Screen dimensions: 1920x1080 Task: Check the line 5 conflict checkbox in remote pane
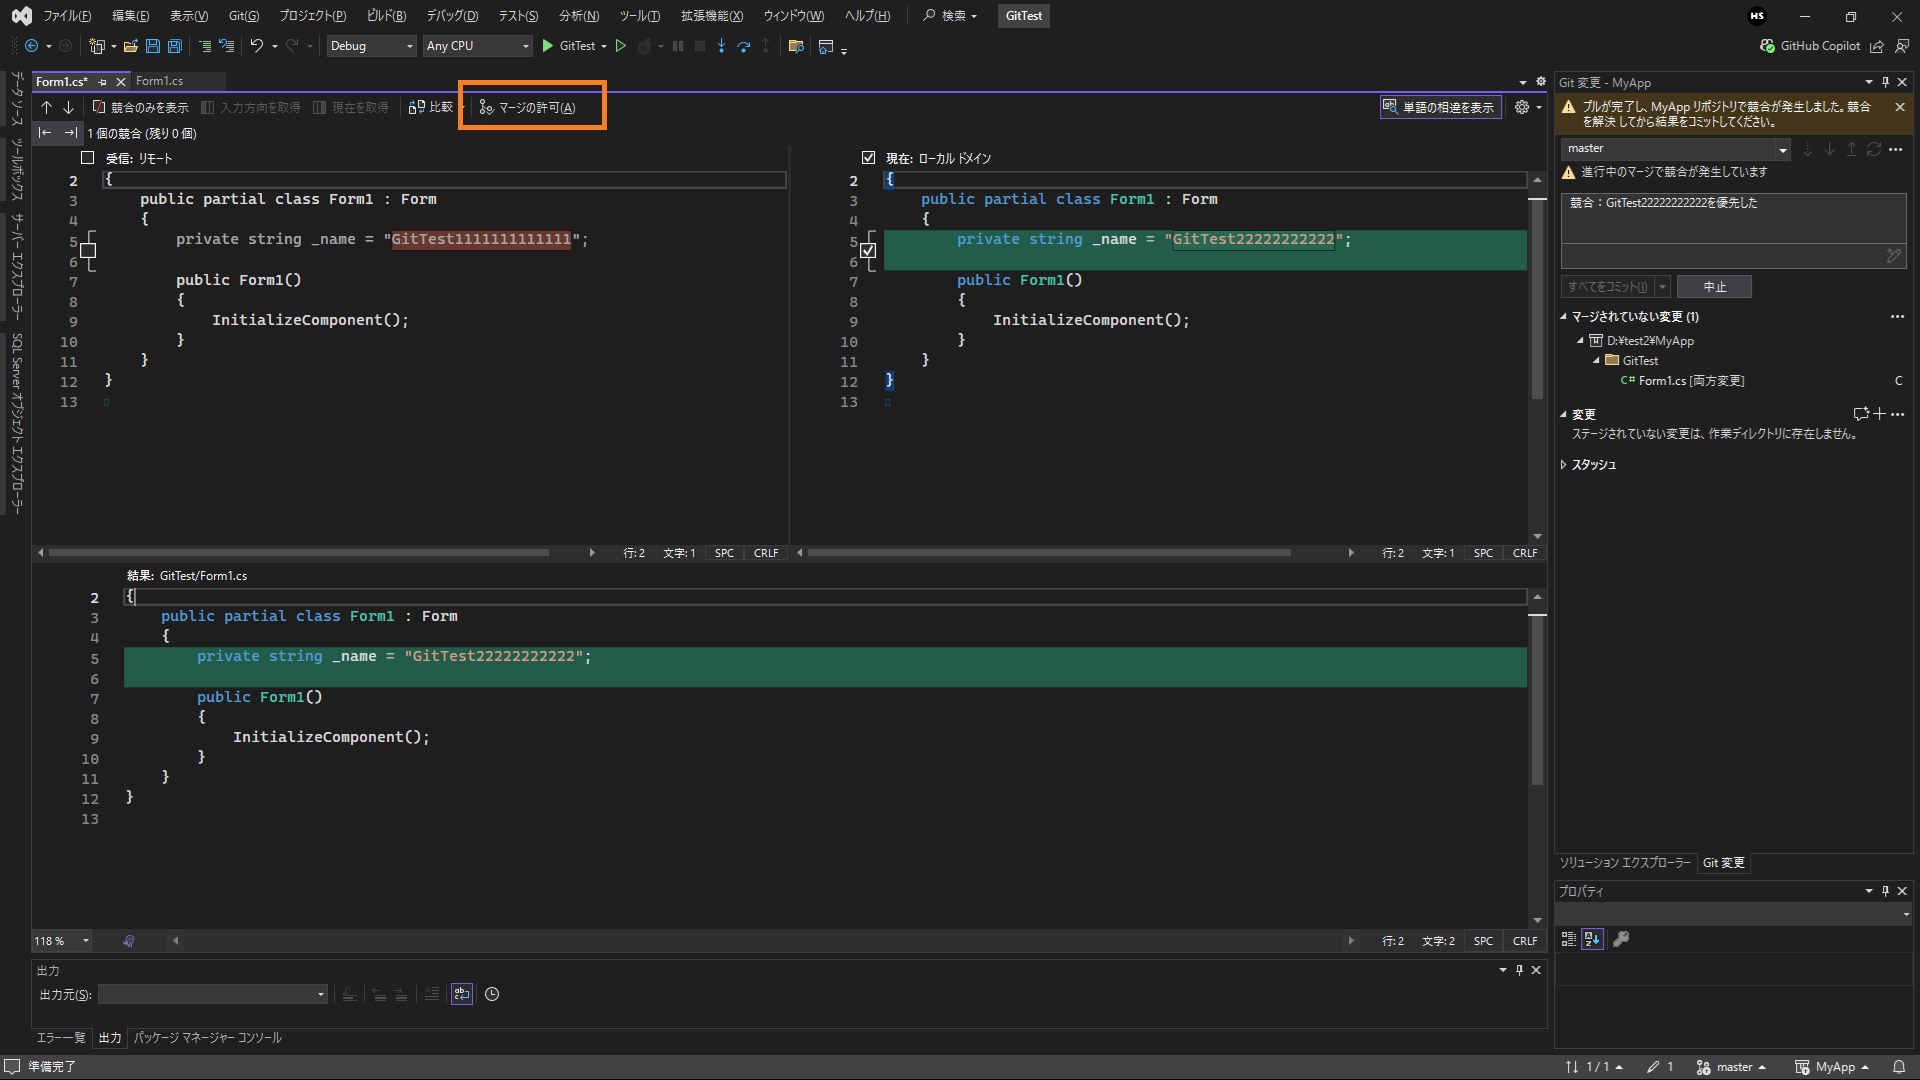(x=88, y=250)
